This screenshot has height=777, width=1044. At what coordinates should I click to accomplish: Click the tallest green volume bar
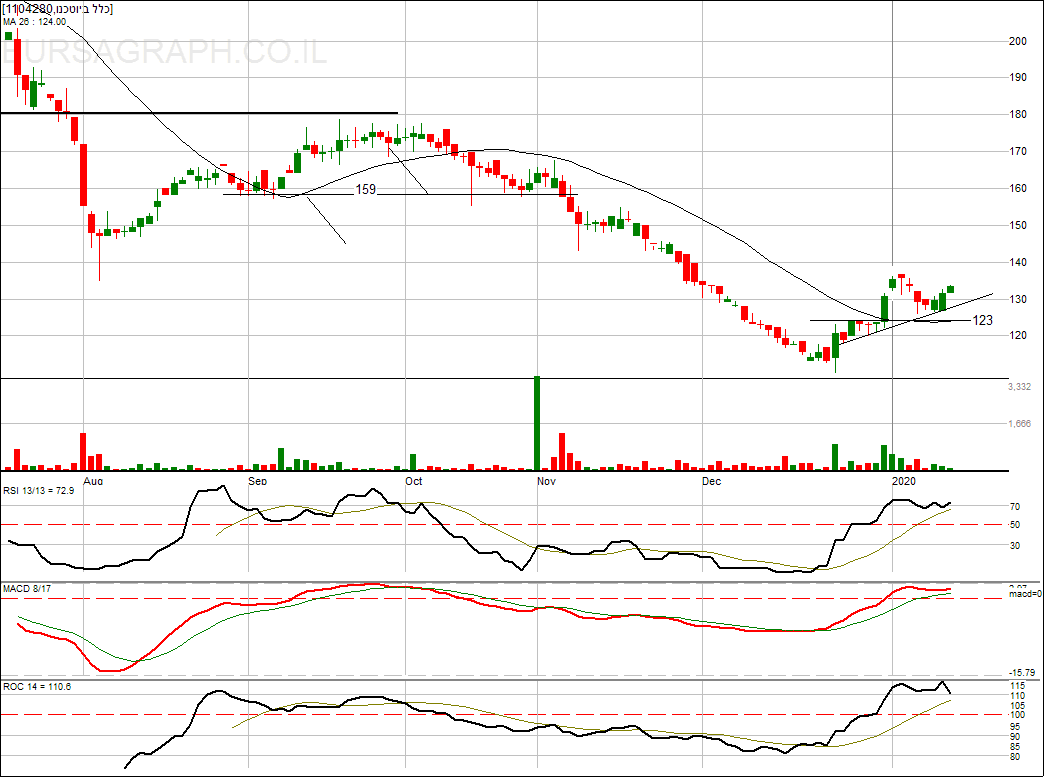click(537, 423)
